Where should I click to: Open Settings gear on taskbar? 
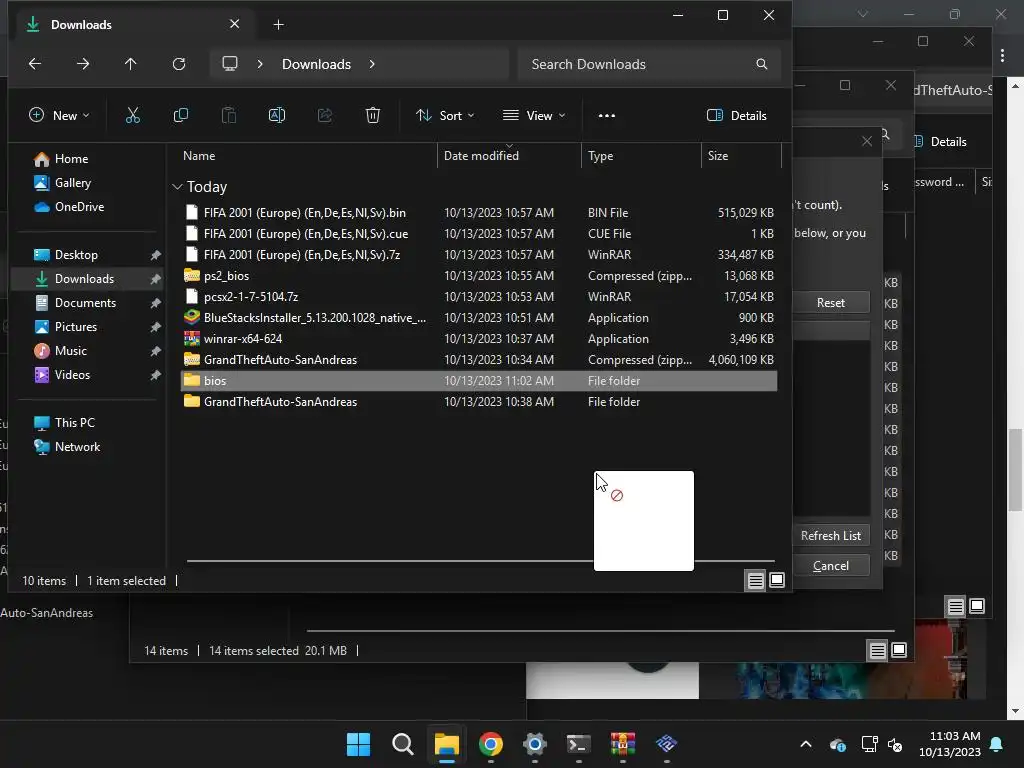tap(534, 744)
